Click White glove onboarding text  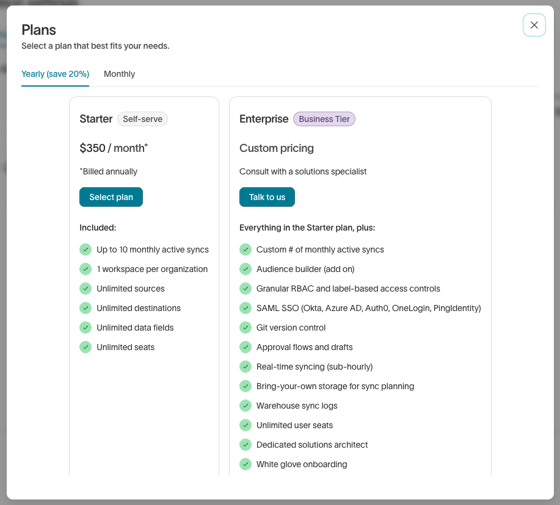pyautogui.click(x=301, y=464)
